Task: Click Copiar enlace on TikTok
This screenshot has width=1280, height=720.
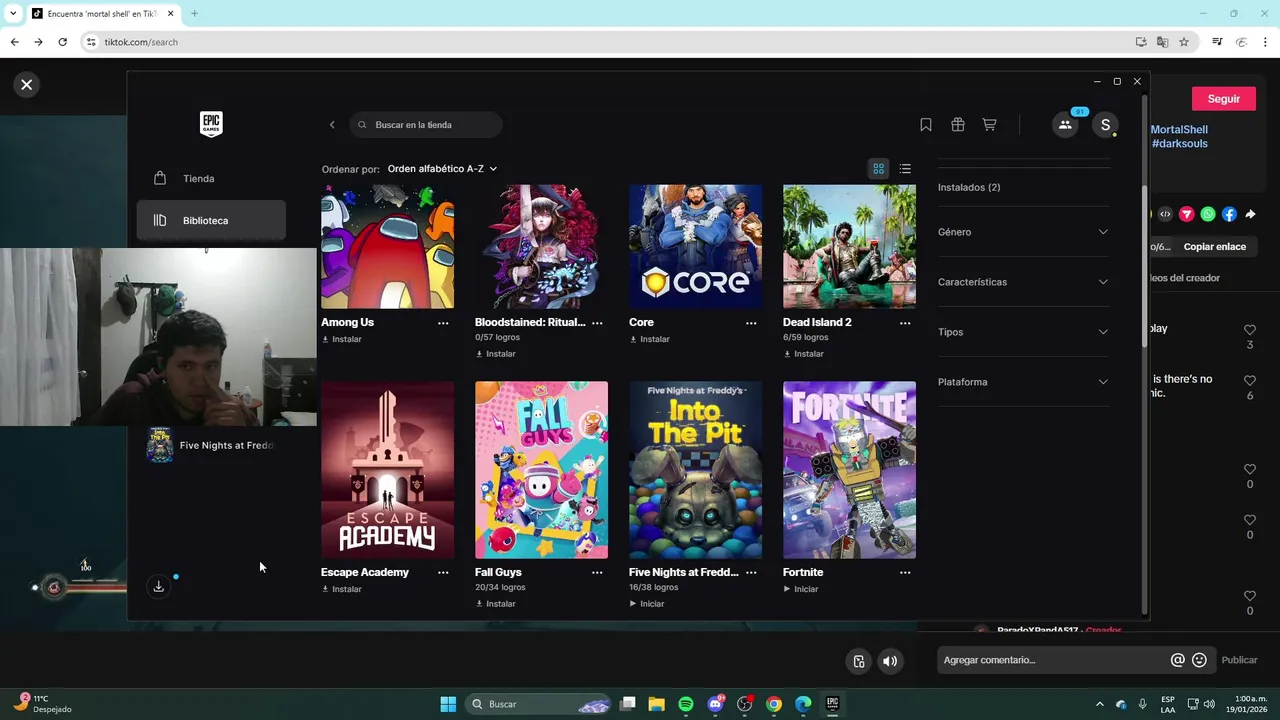Action: coord(1215,247)
